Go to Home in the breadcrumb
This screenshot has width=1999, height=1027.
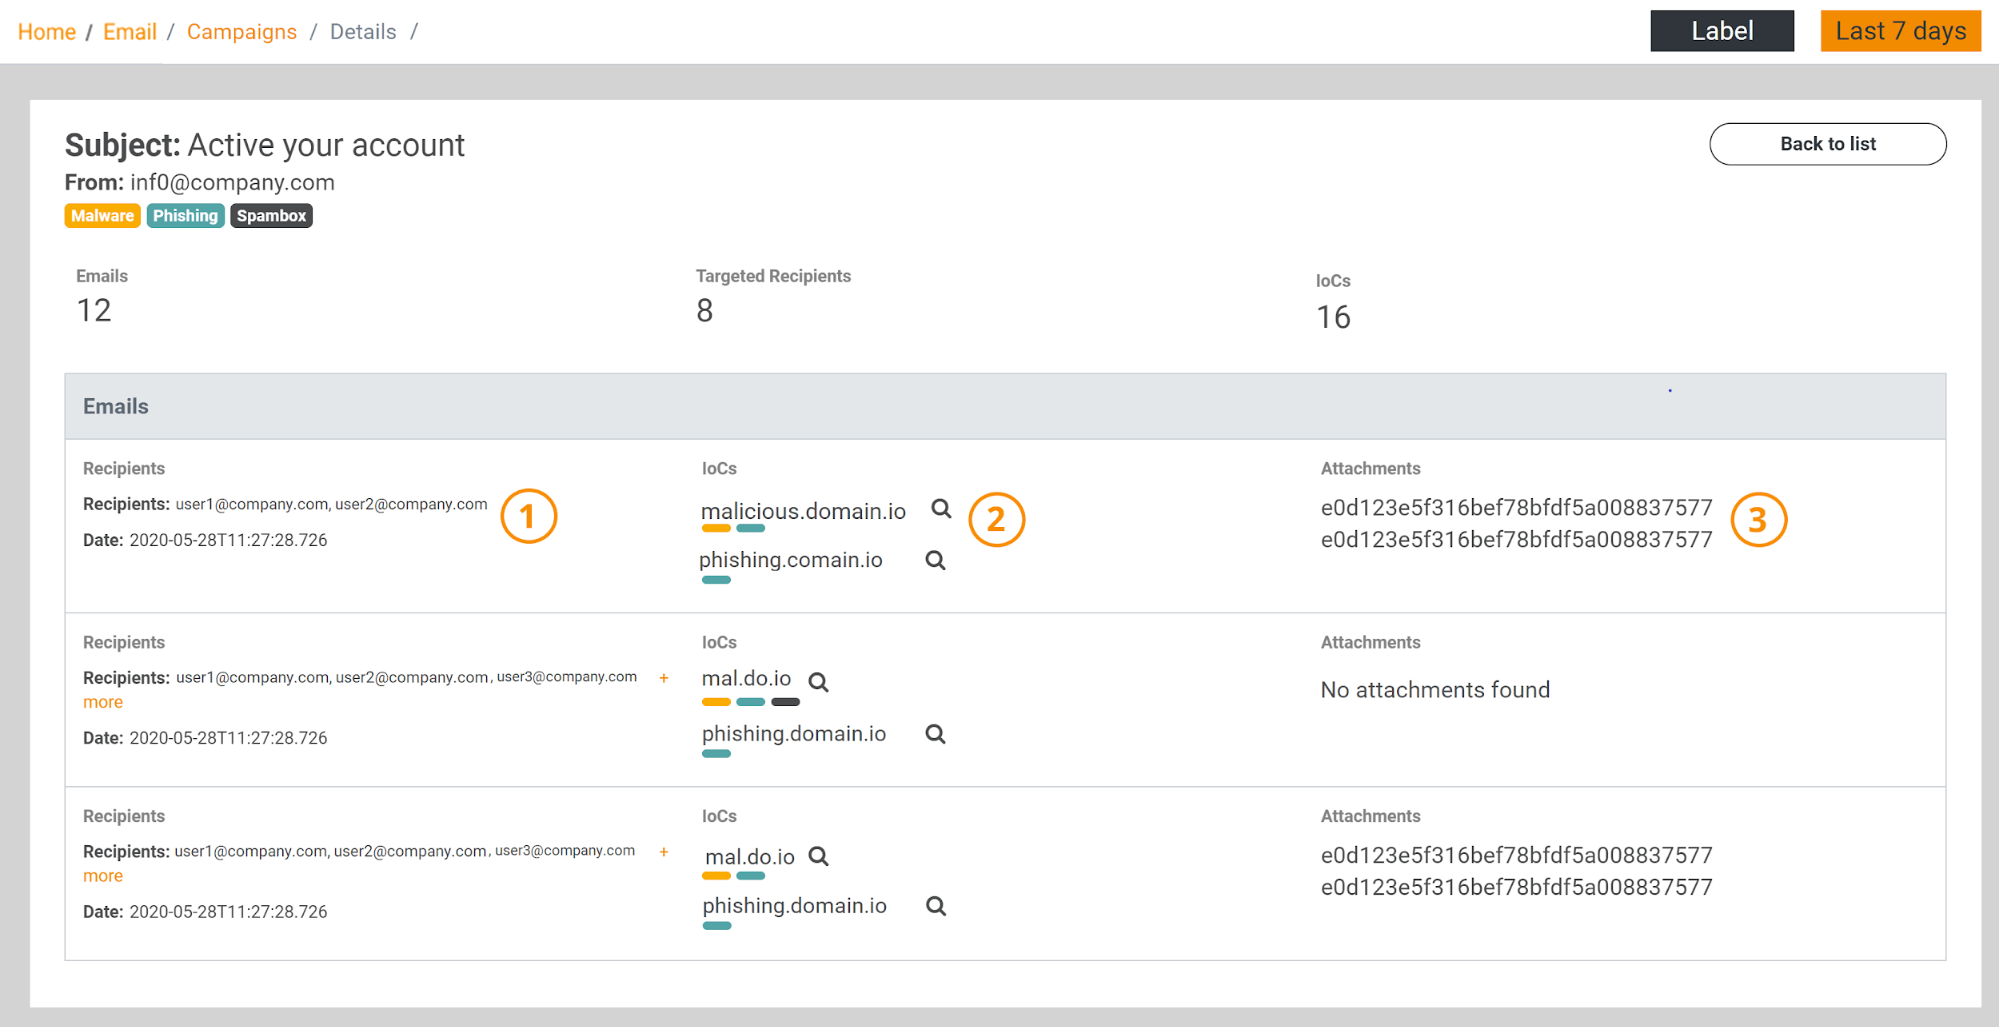[x=47, y=32]
